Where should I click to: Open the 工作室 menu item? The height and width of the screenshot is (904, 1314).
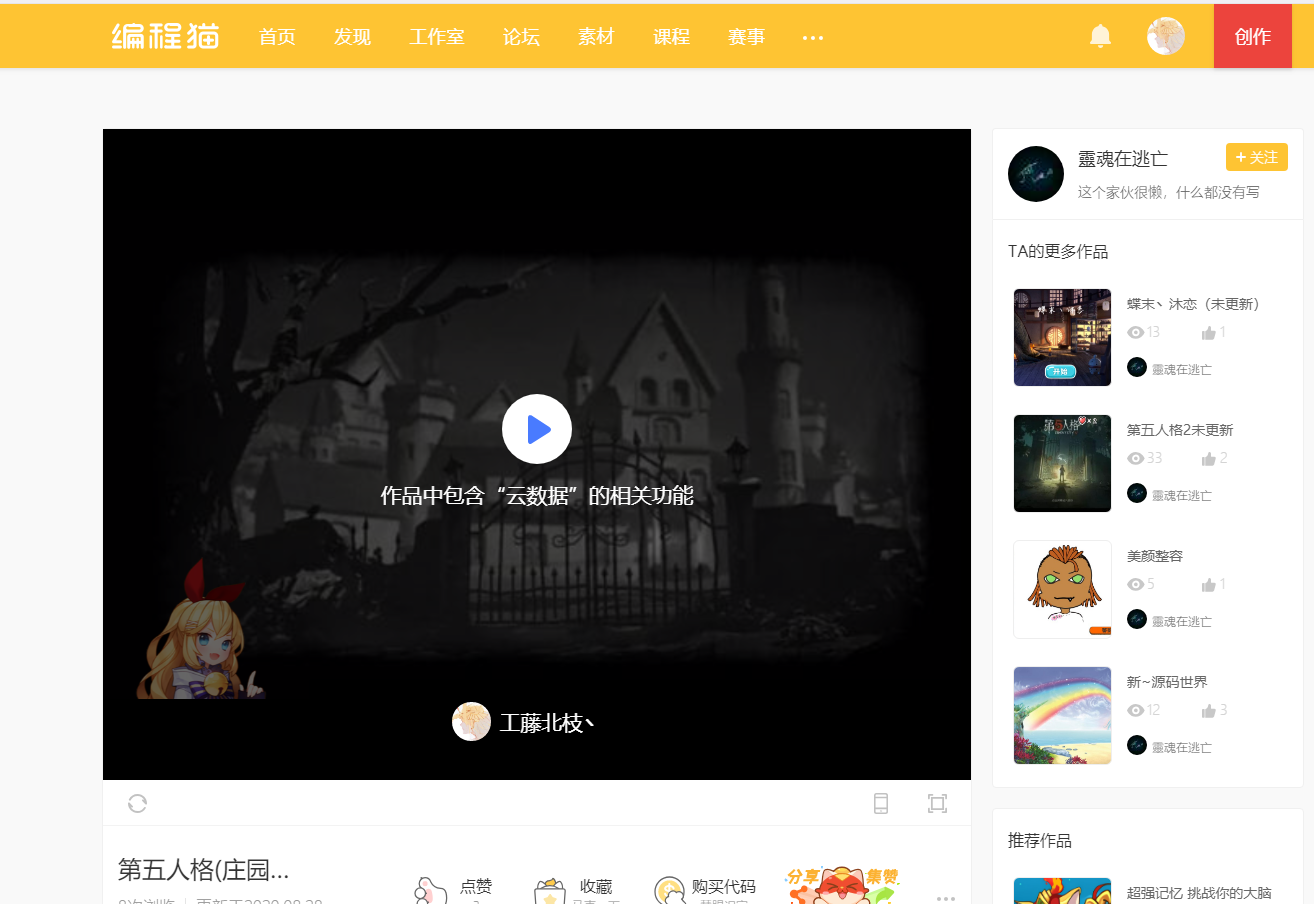(437, 37)
